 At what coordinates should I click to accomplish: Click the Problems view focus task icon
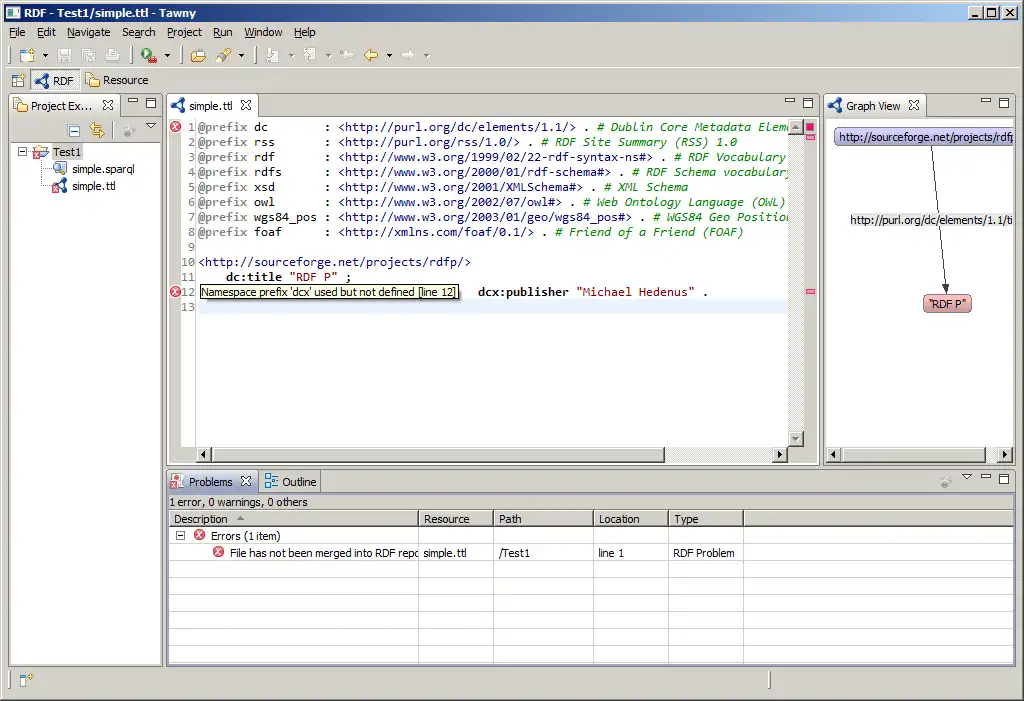coord(946,482)
